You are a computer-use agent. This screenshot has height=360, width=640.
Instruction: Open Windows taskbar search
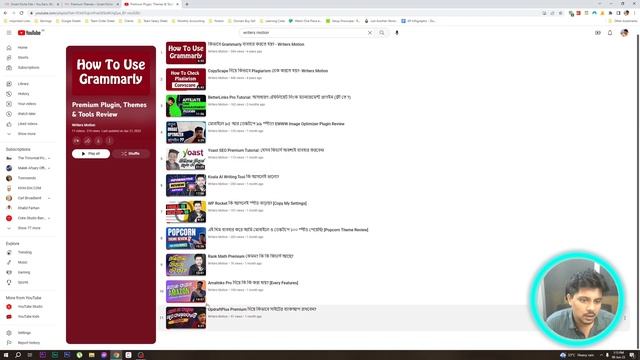18,355
